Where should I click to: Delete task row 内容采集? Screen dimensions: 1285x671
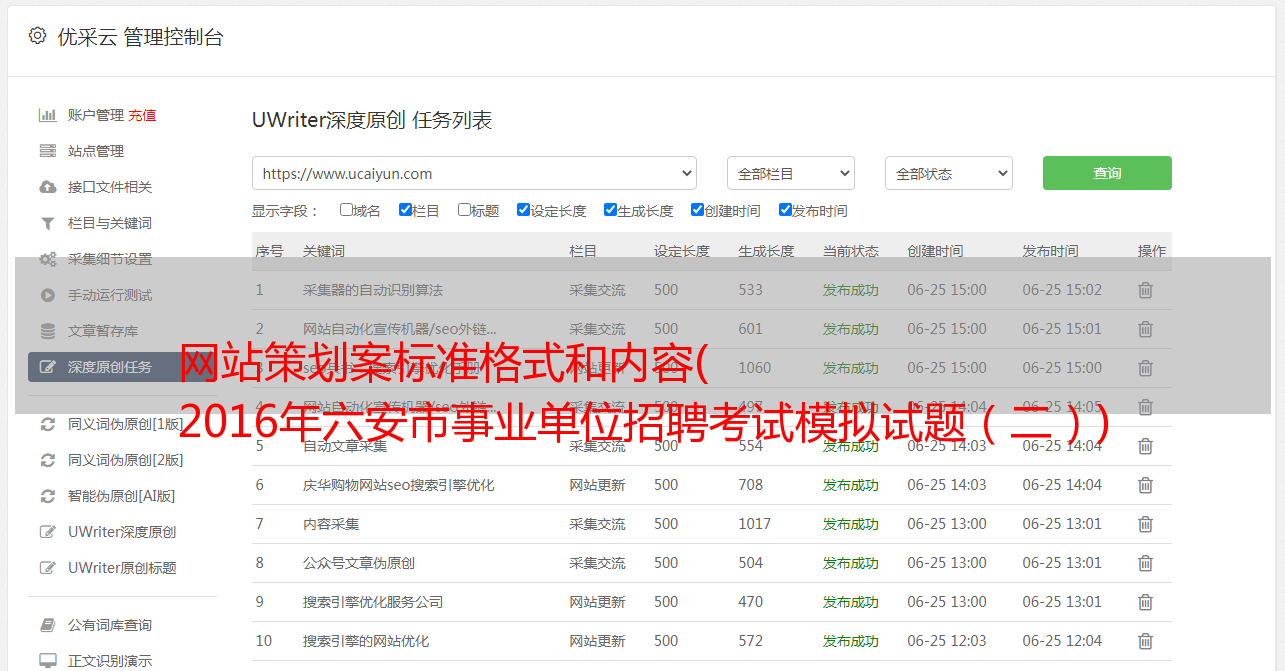1146,524
